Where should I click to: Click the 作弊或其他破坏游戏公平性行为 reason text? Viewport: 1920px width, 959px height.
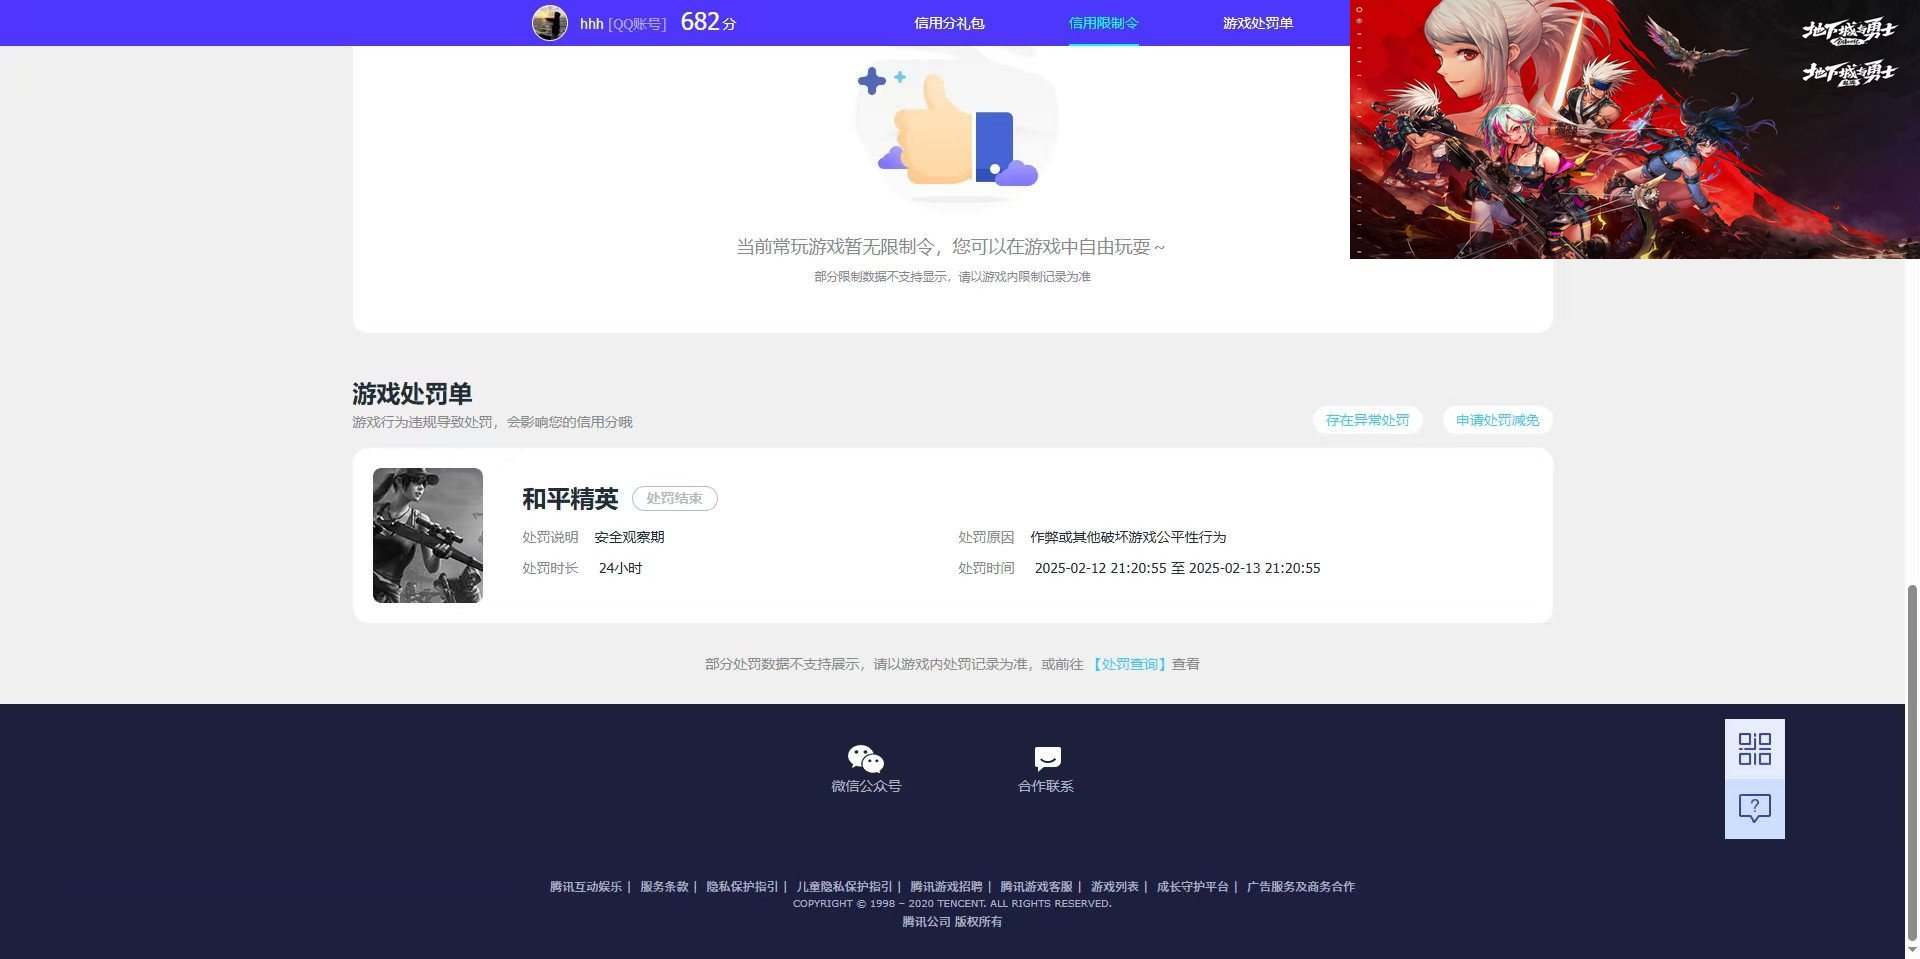(x=1128, y=537)
